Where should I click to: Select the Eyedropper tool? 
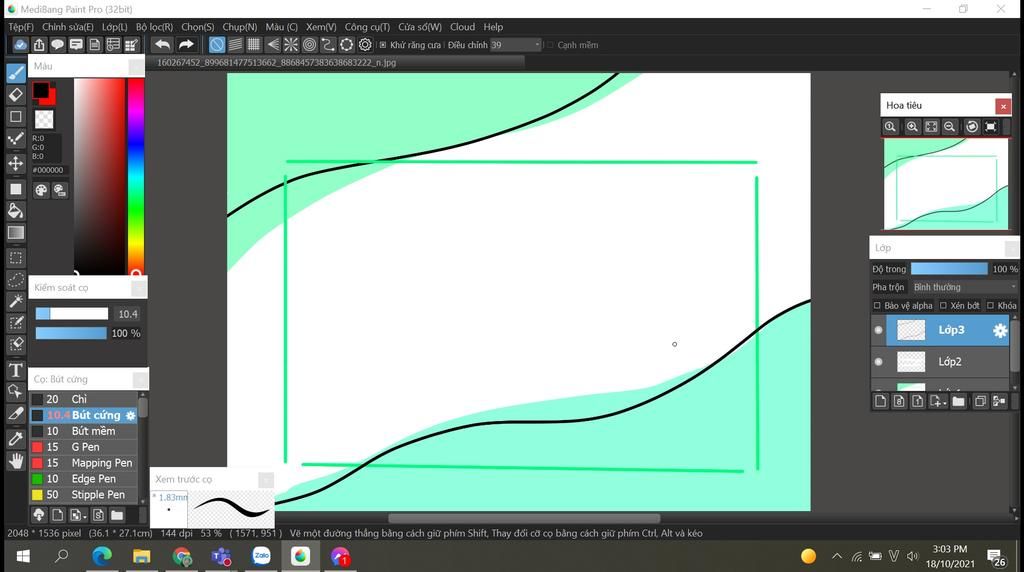pyautogui.click(x=16, y=439)
